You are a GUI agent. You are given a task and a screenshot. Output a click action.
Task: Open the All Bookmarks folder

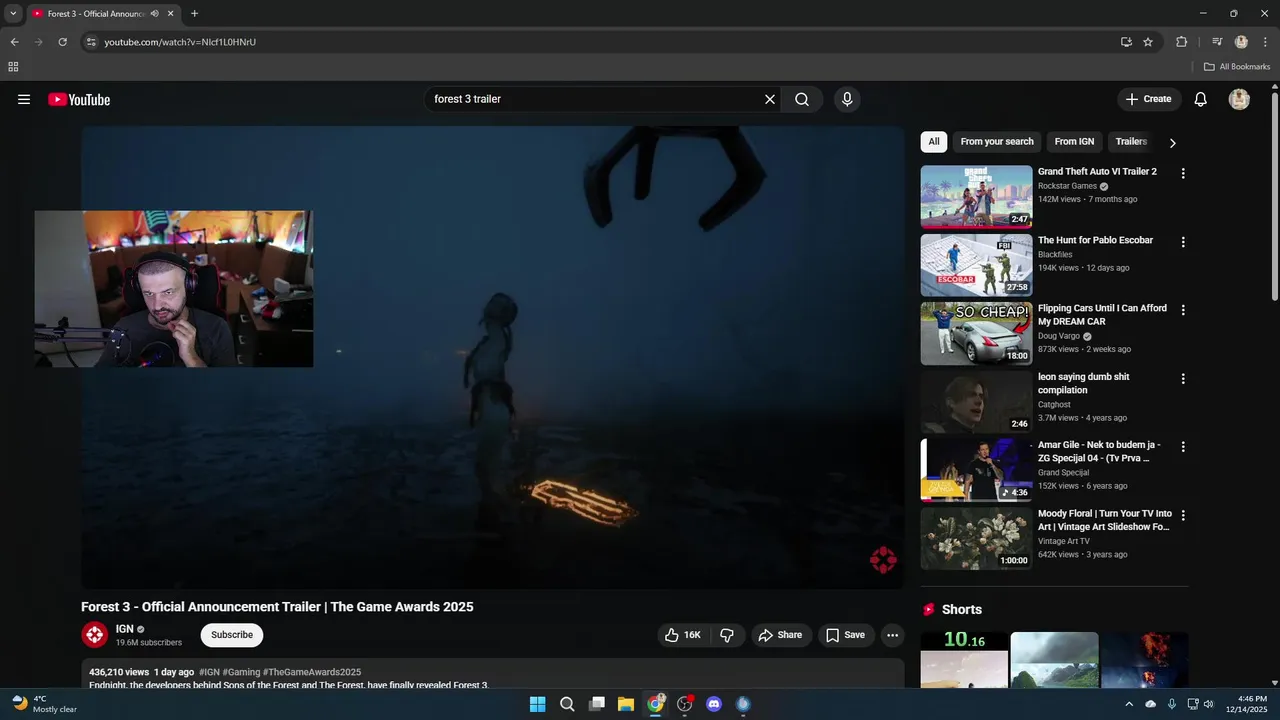1237,67
